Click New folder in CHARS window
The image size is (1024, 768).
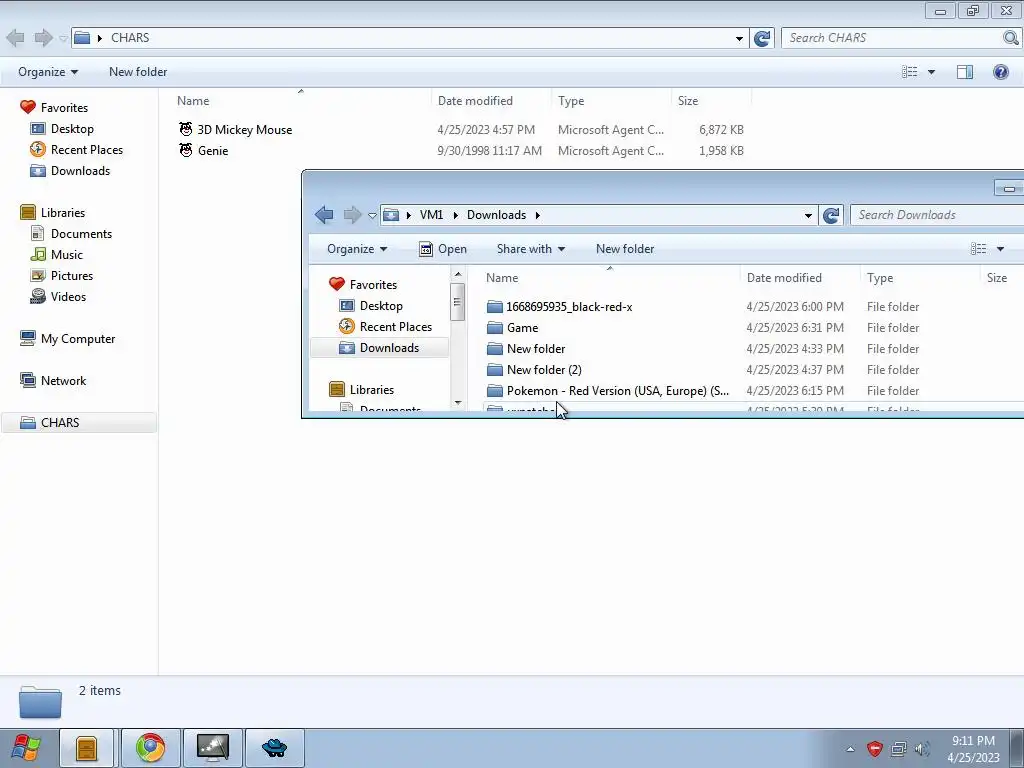[138, 72]
